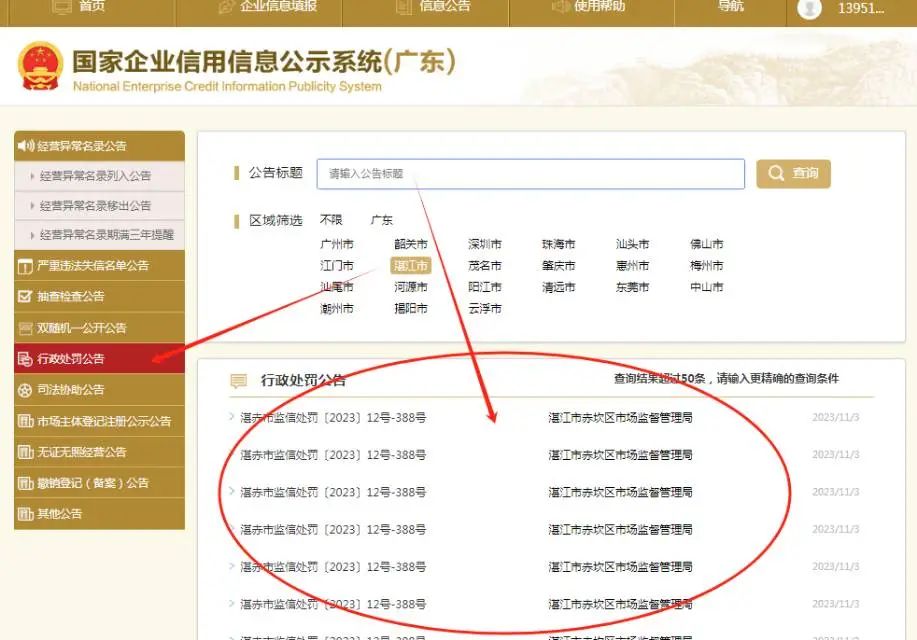Click the speaker icon beside 经营异常名录公告
This screenshot has height=640, width=917.
(x=26, y=146)
